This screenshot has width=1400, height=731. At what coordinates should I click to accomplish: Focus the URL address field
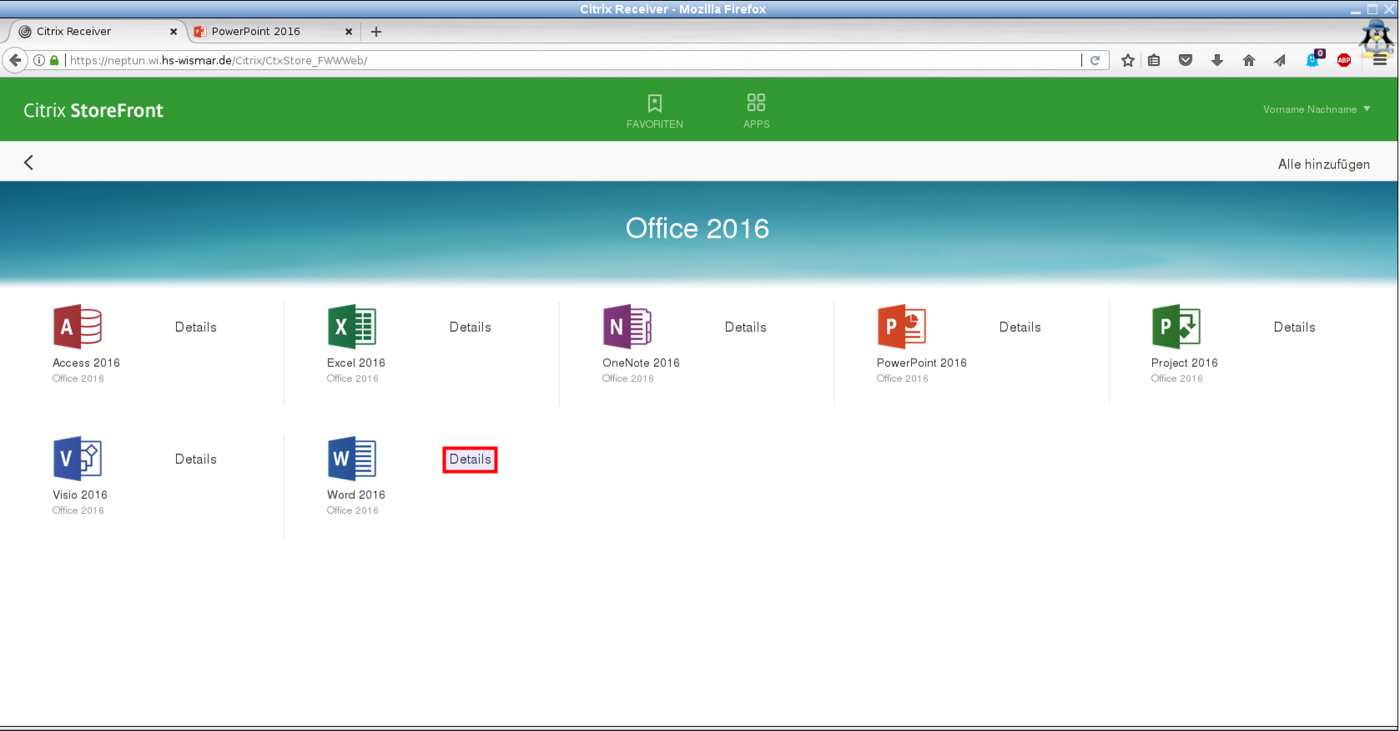click(x=570, y=60)
